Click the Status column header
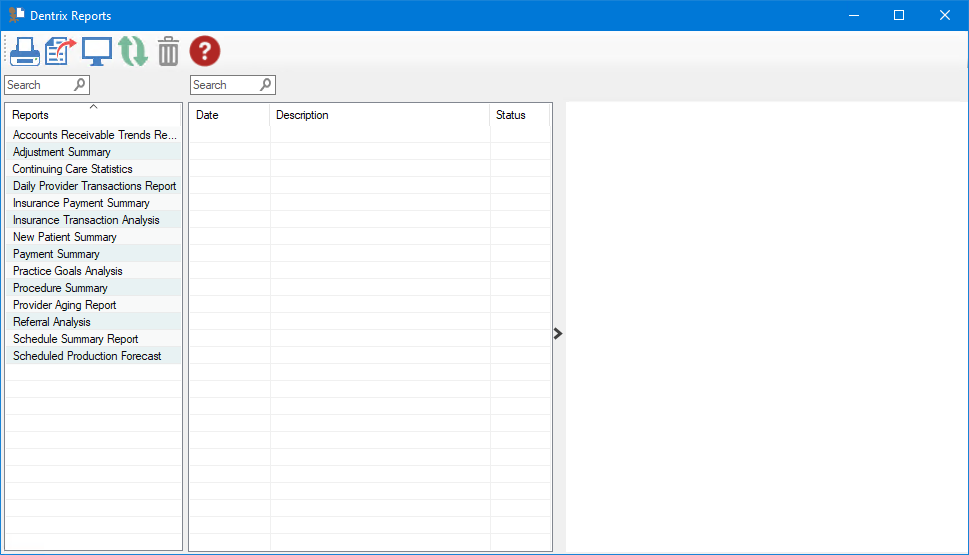969x555 pixels. (x=518, y=115)
